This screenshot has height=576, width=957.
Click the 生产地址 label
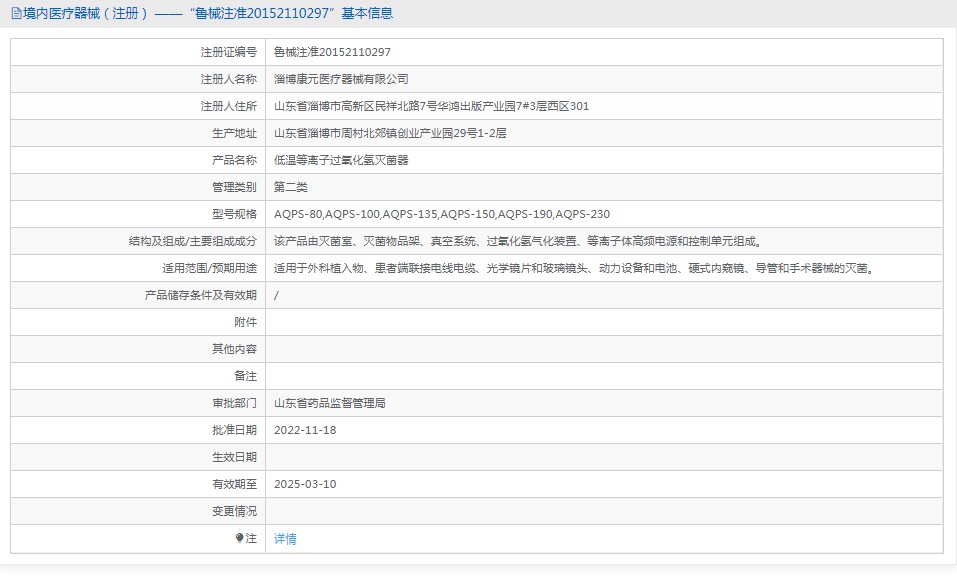234,133
